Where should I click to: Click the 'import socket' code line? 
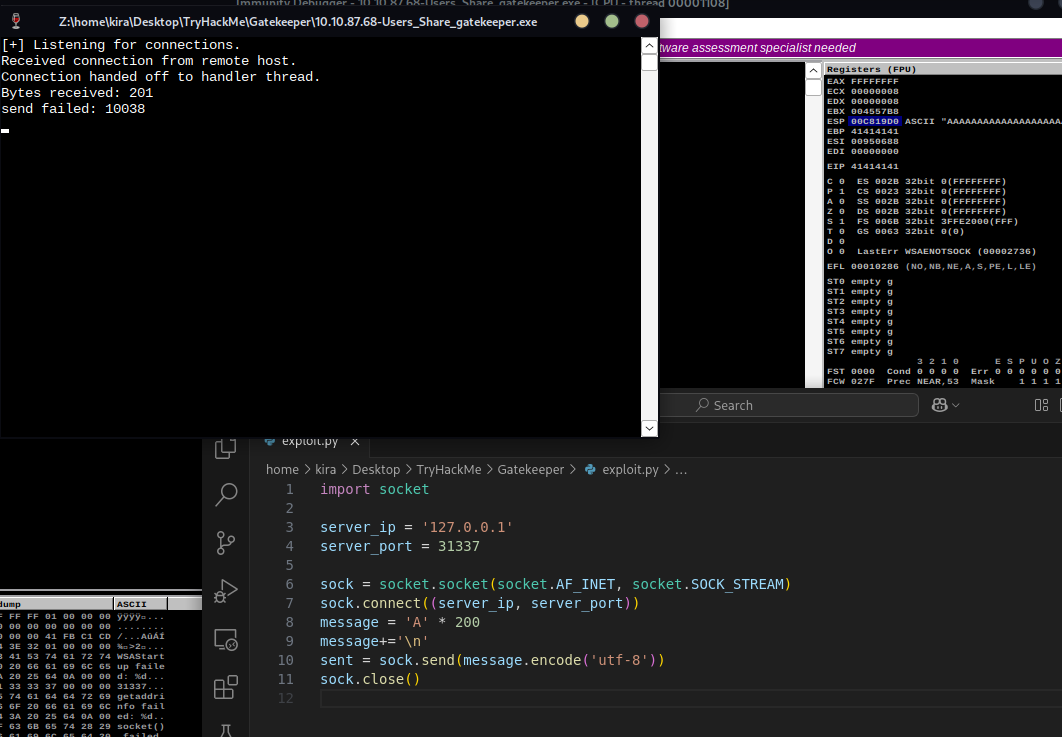coord(375,489)
